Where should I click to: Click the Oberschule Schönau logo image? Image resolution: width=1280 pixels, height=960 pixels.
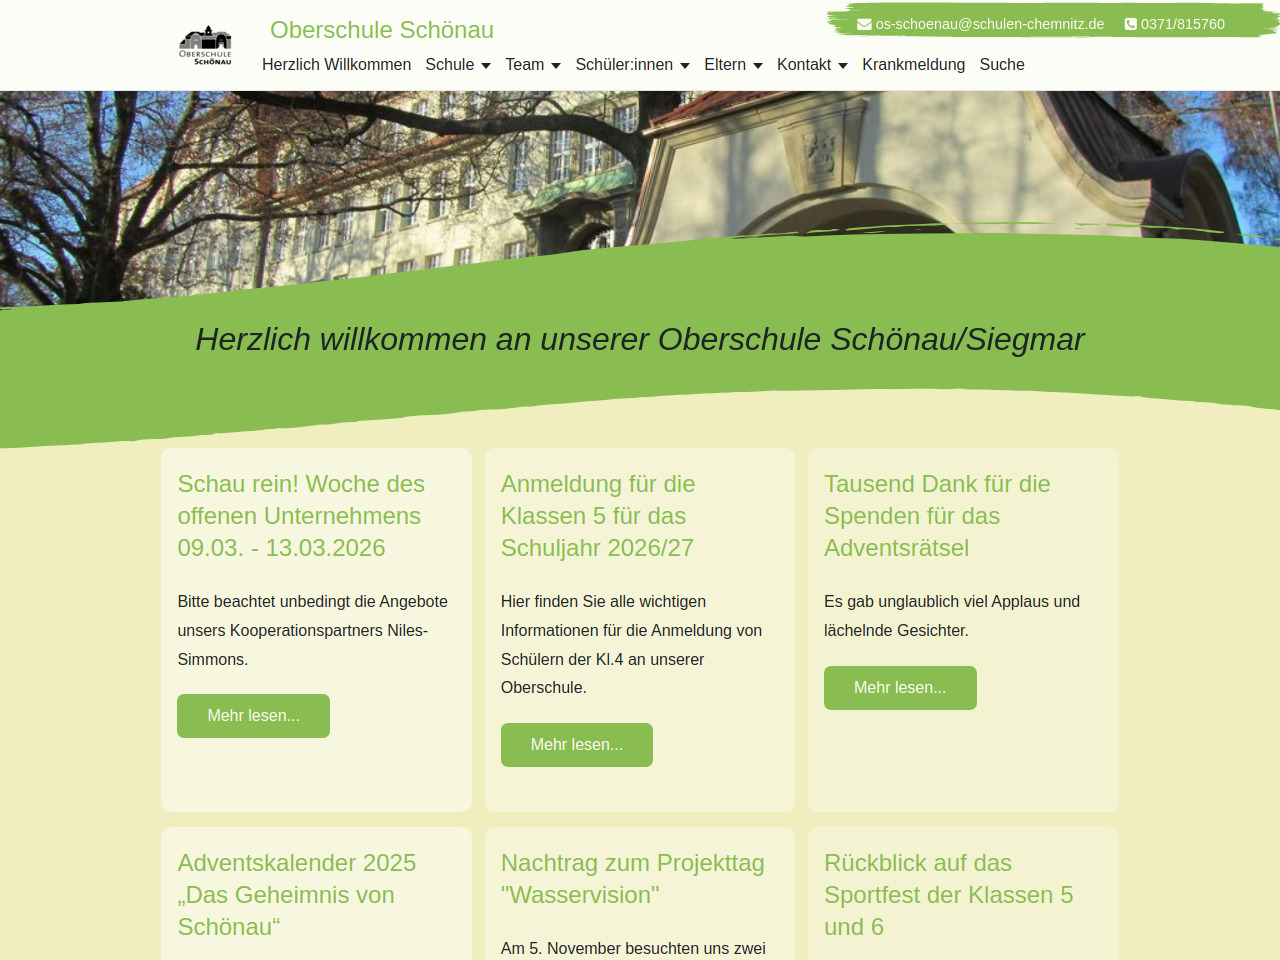tap(205, 46)
